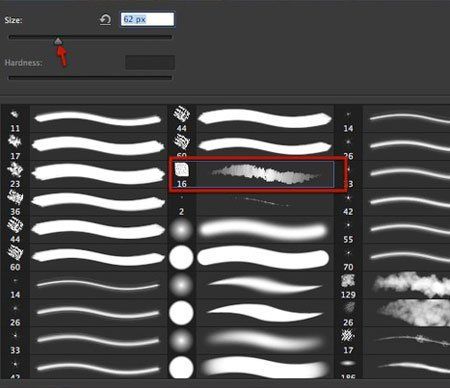Select hard round brush with crisp tapered stroke
Viewport: 450px width, 388px height.
pyautogui.click(x=251, y=313)
